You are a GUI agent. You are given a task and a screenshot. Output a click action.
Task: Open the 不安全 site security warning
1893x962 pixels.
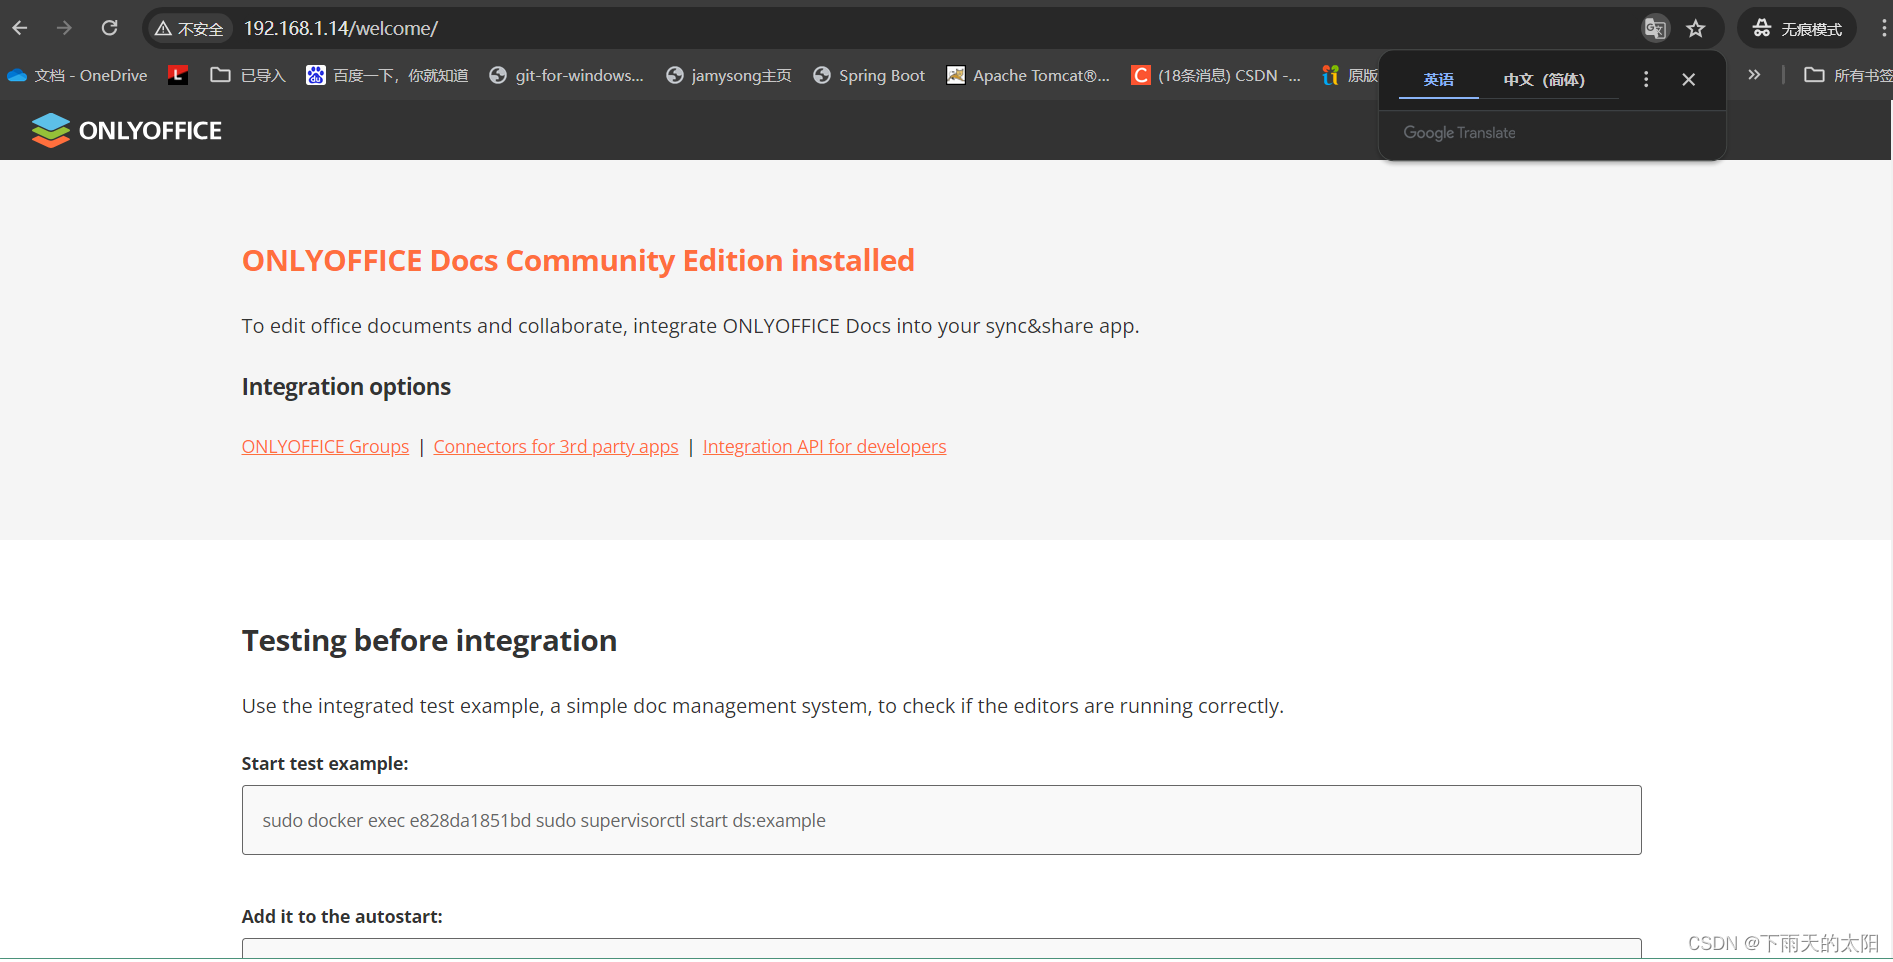[x=189, y=29]
